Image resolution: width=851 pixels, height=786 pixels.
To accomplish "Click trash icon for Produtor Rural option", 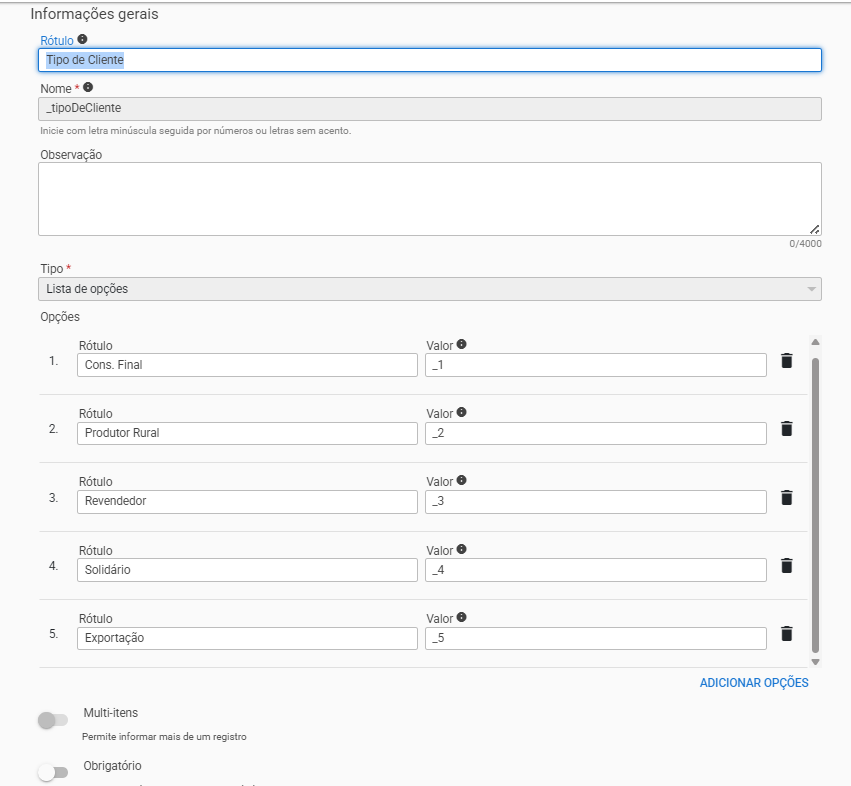I will pyautogui.click(x=786, y=429).
